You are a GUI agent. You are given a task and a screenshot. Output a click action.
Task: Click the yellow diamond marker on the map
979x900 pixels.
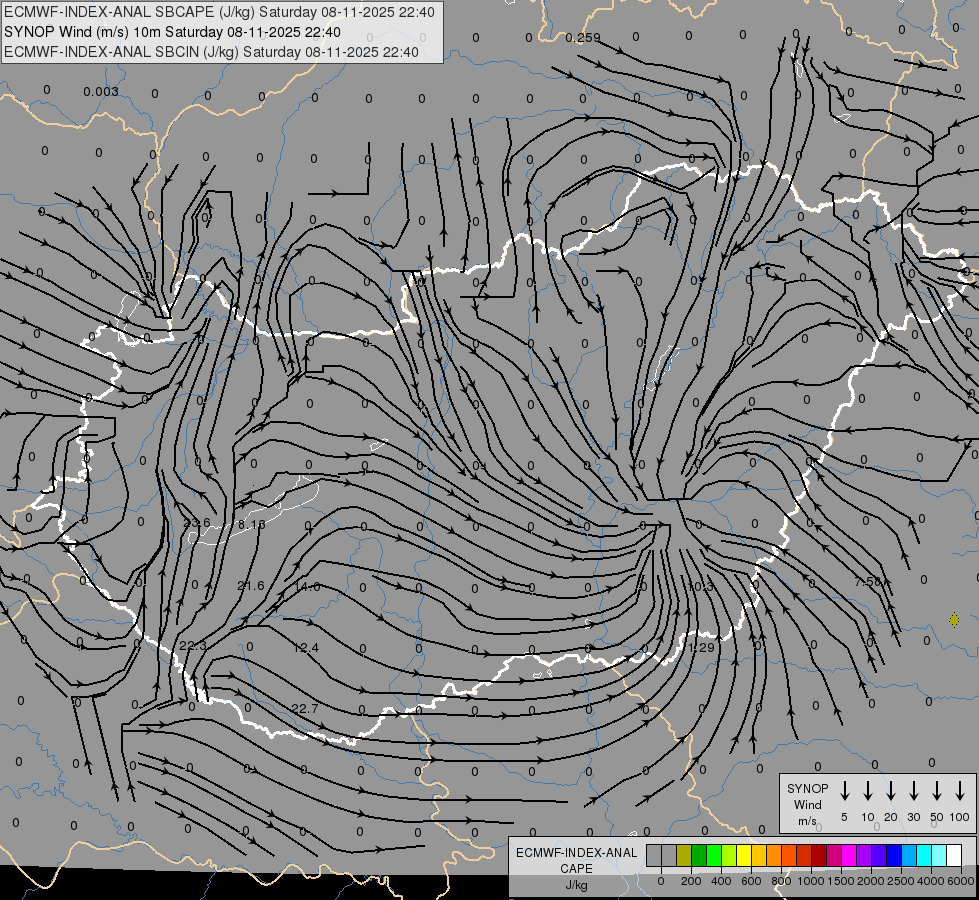coord(954,620)
